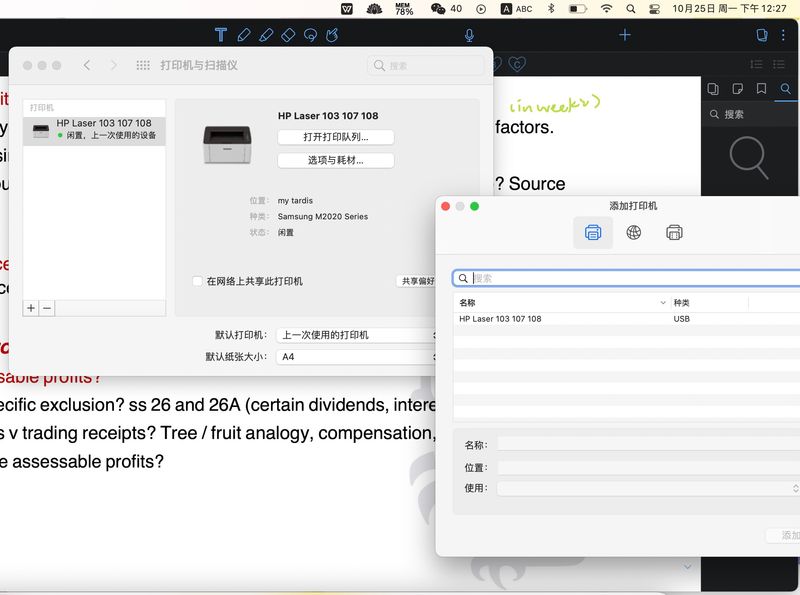Select the default printer tab in Add Printer
The image size is (800, 595).
tap(593, 233)
